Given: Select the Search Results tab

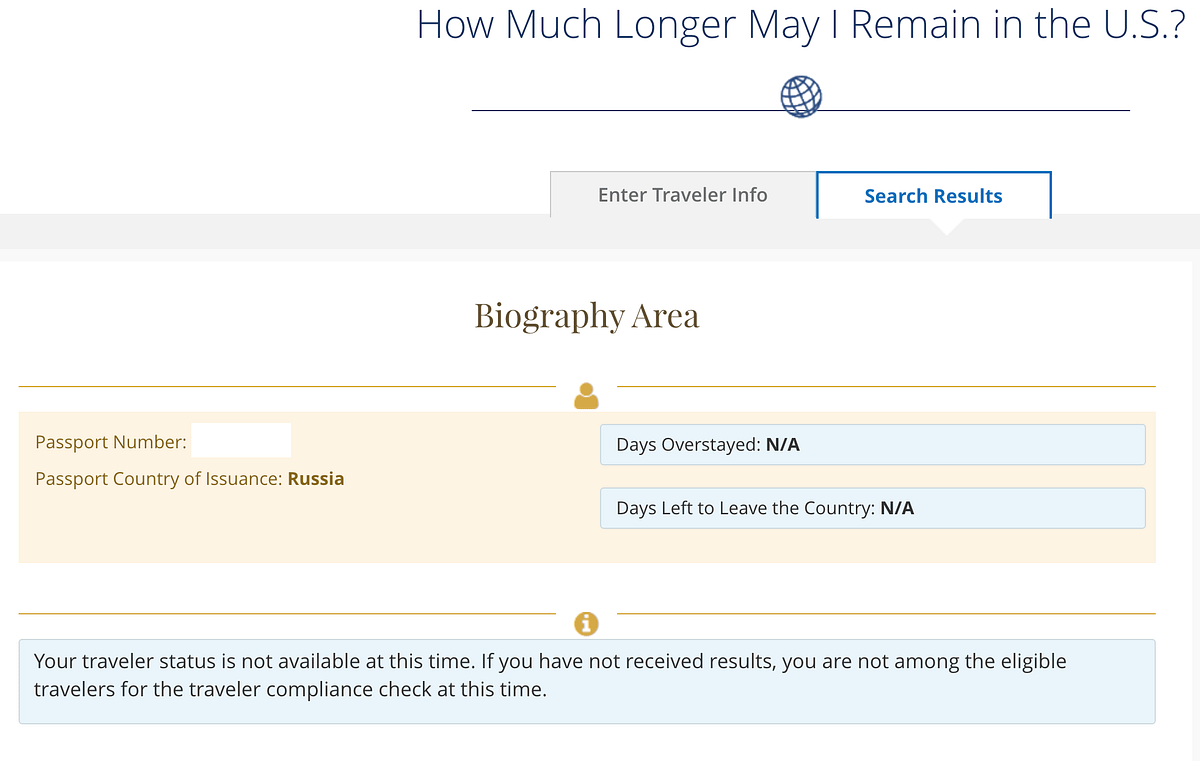Looking at the screenshot, I should pyautogui.click(x=933, y=196).
